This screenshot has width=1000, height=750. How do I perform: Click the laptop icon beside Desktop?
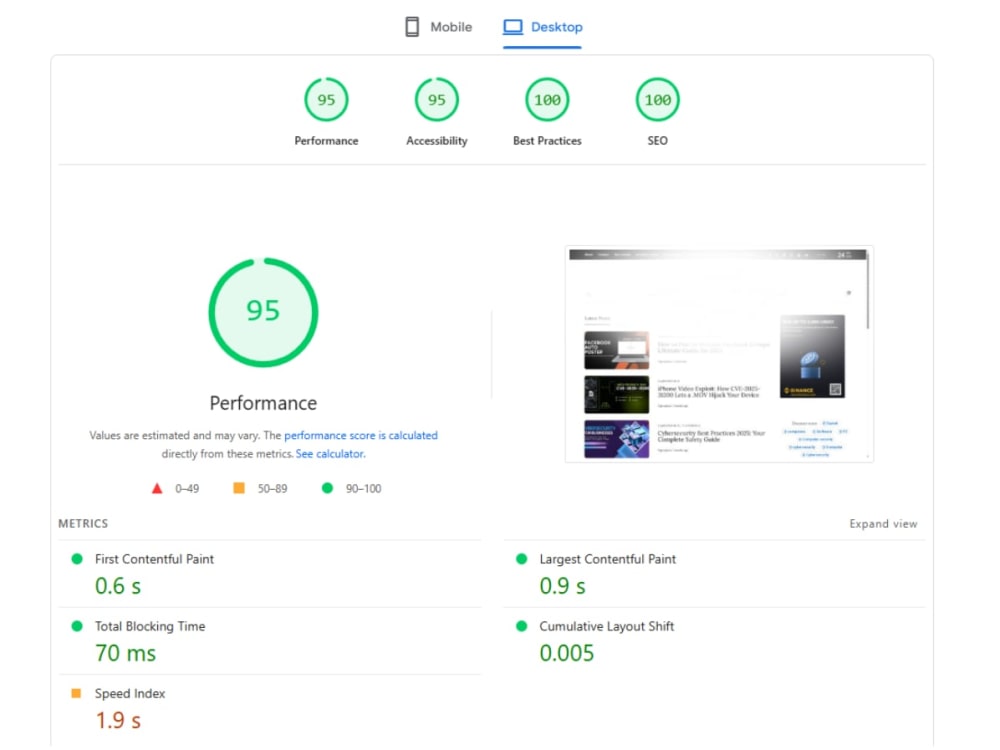(513, 27)
